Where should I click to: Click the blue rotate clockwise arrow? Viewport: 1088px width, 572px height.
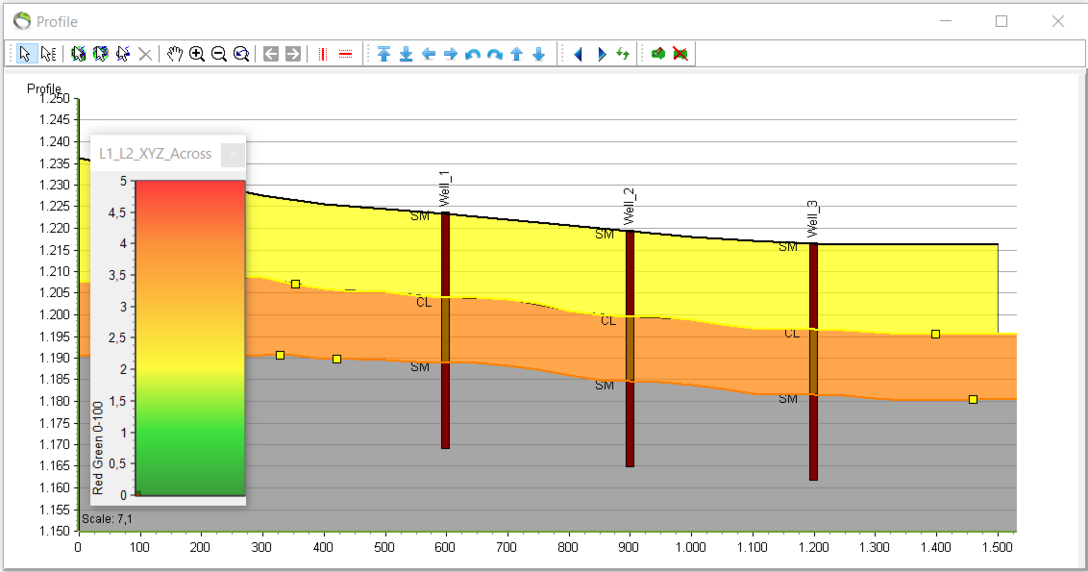(x=495, y=54)
